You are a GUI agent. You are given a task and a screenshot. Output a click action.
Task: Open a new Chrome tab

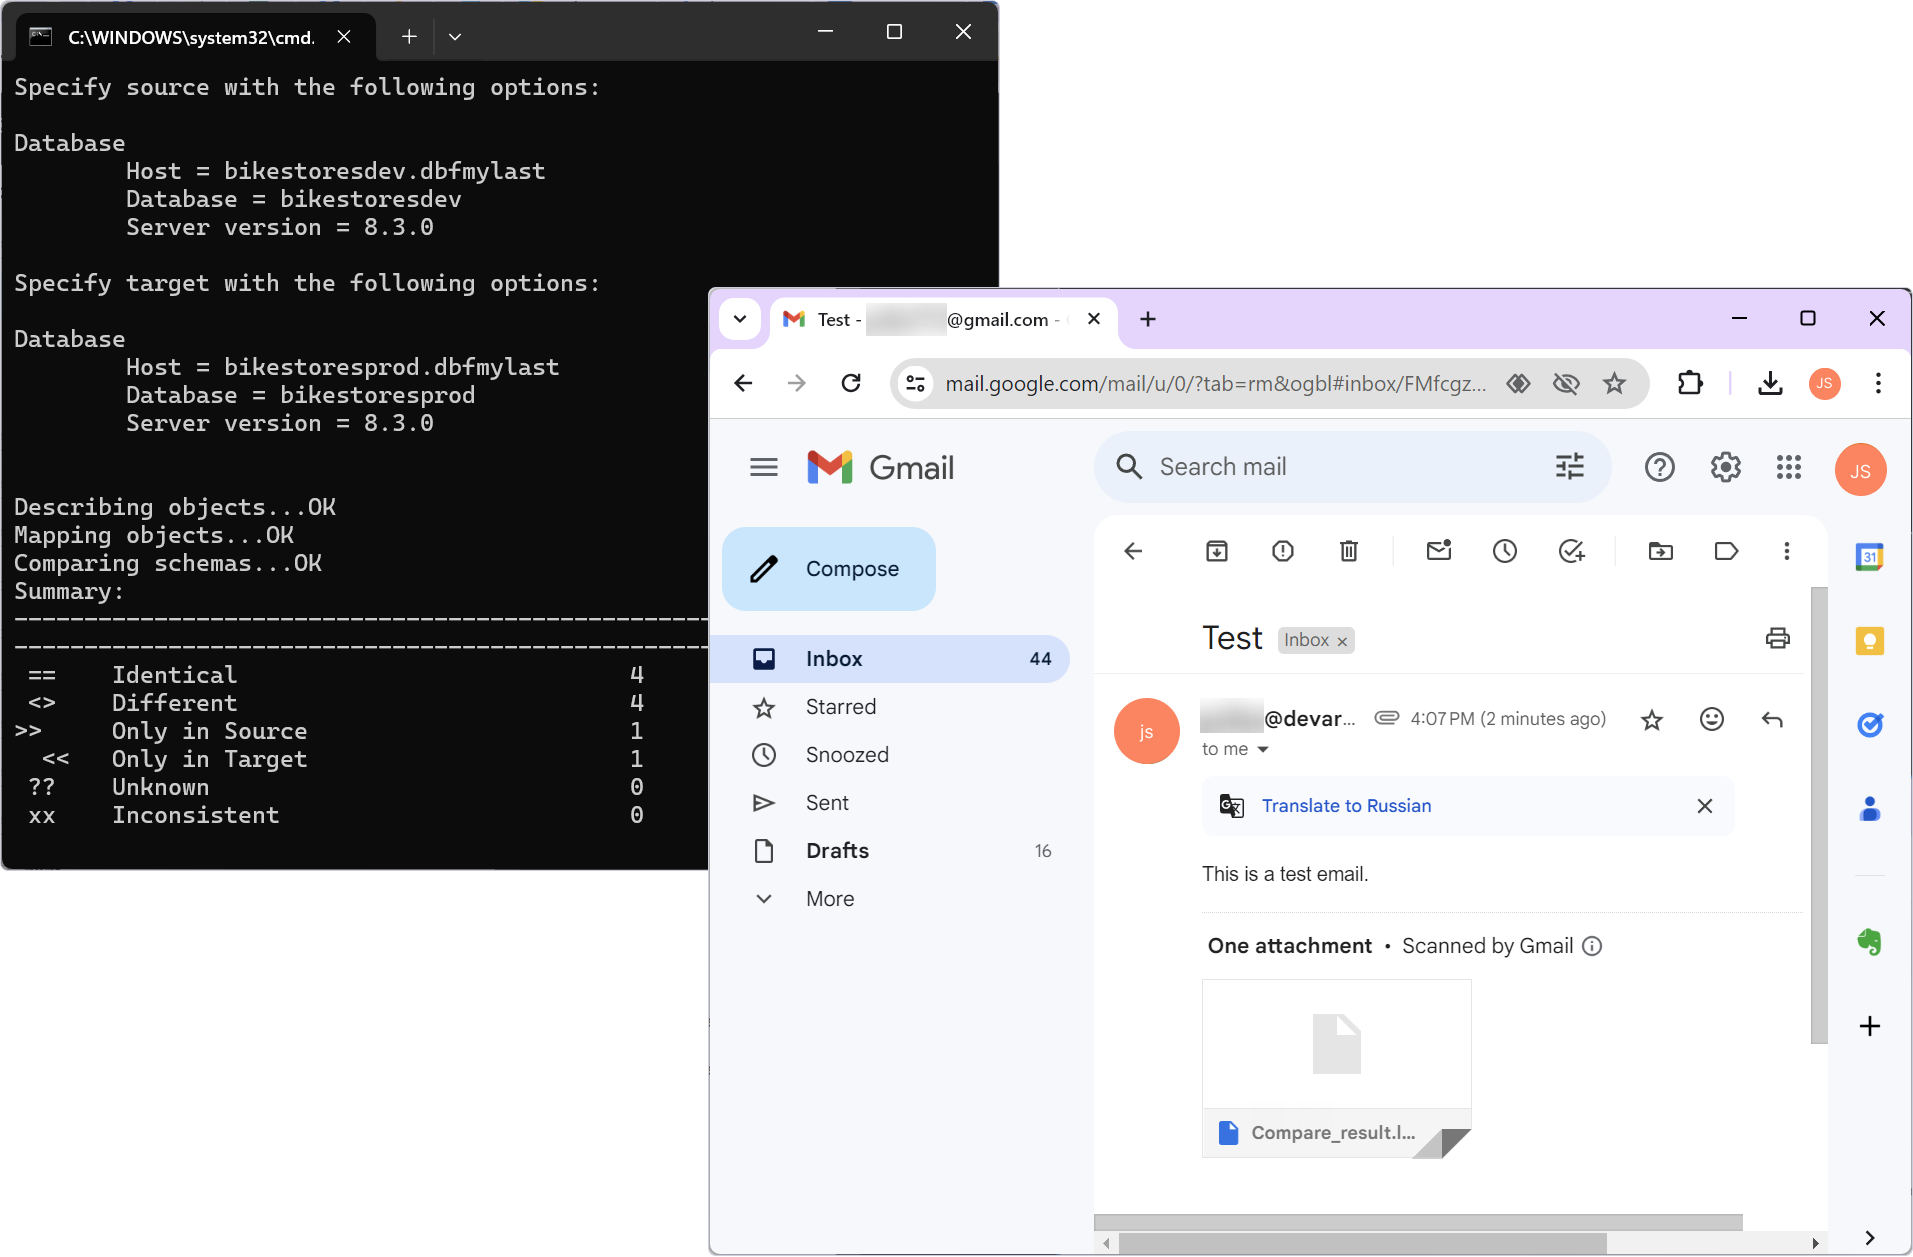click(1148, 319)
